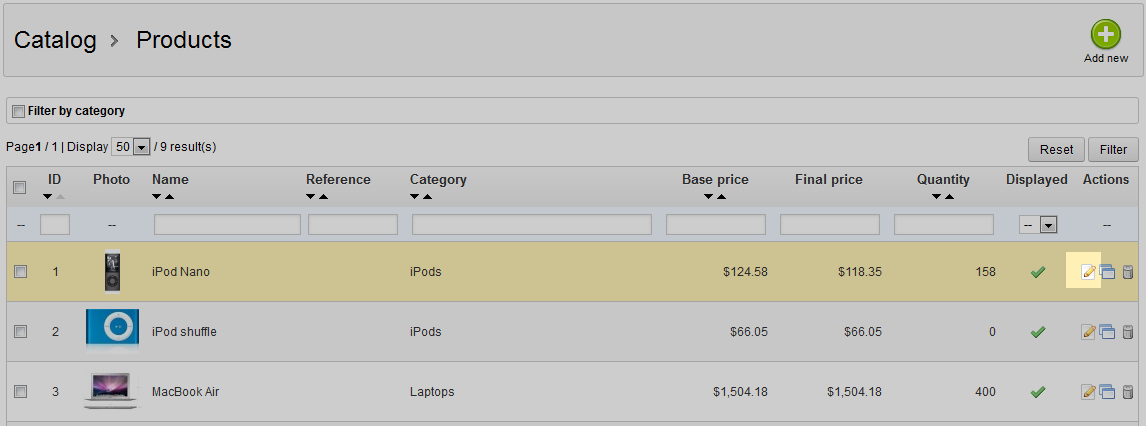Image resolution: width=1146 pixels, height=426 pixels.
Task: Sort Name column descending arrow
Action: coord(156,197)
